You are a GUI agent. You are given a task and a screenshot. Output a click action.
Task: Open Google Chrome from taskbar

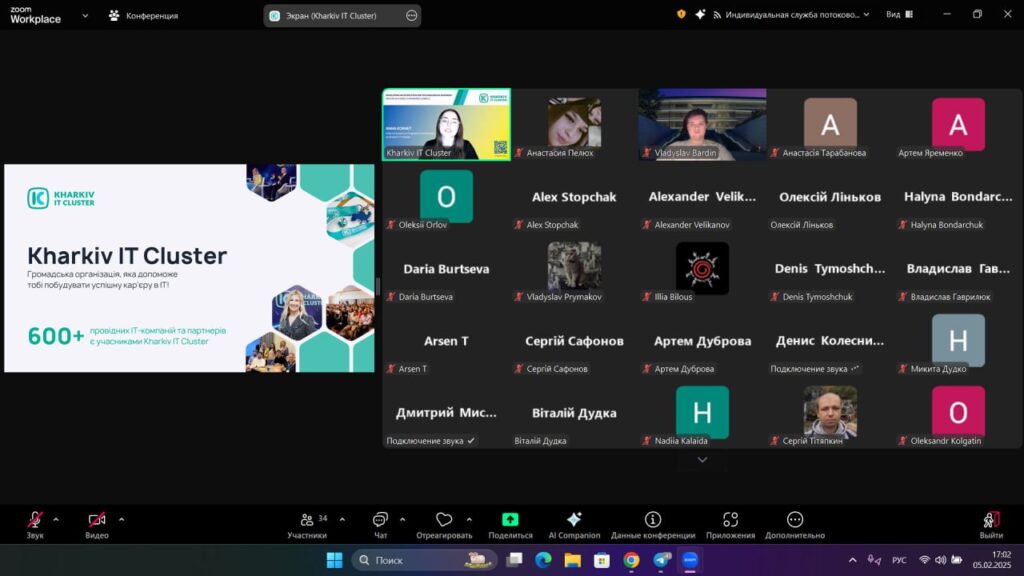[631, 560]
